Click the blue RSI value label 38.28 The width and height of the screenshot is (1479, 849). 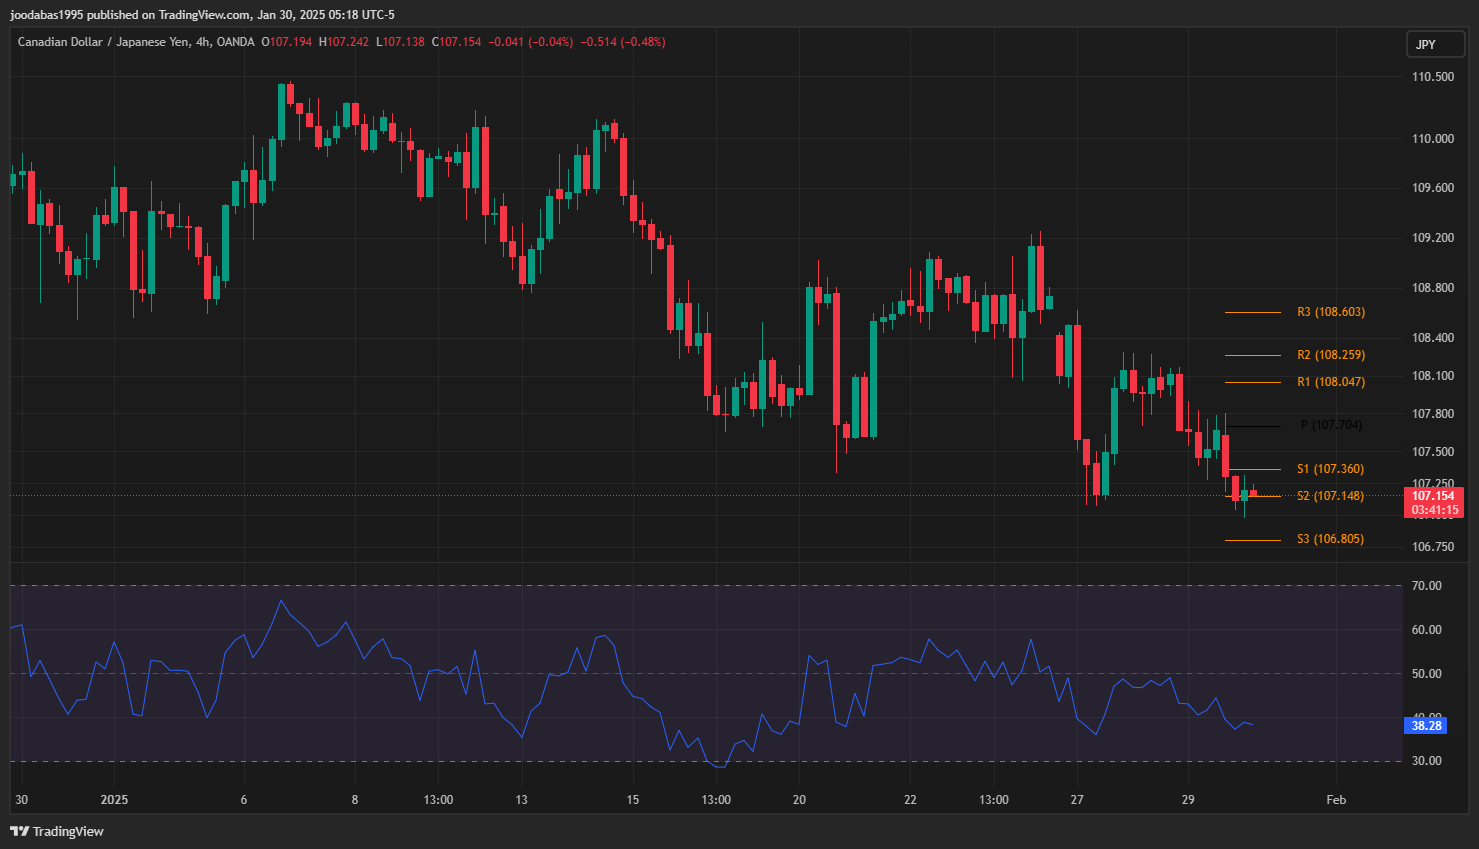[1426, 726]
